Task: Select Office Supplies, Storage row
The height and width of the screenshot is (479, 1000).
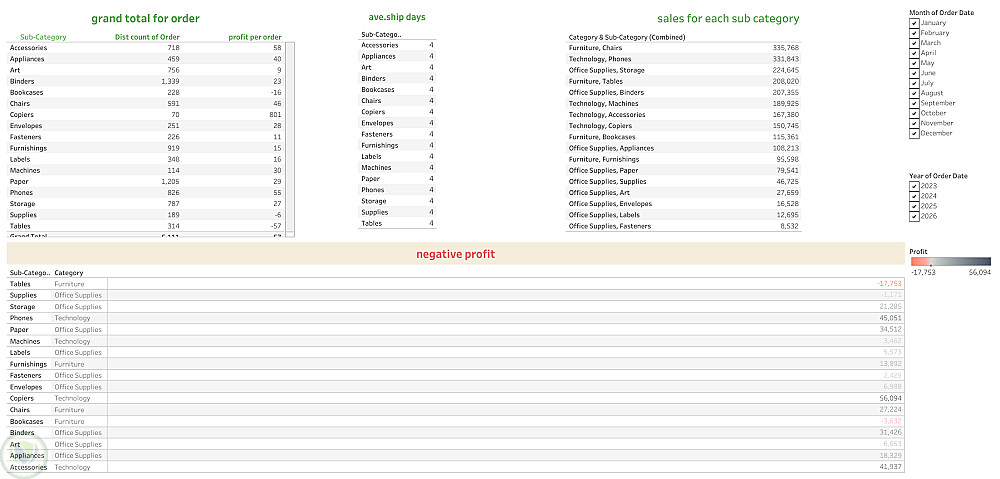Action: pyautogui.click(x=684, y=70)
